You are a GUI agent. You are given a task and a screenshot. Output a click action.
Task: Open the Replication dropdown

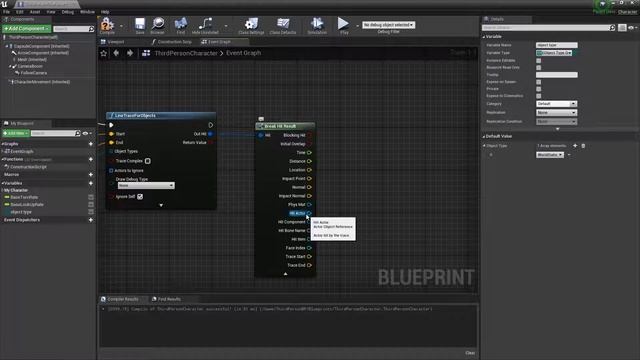[x=556, y=112]
